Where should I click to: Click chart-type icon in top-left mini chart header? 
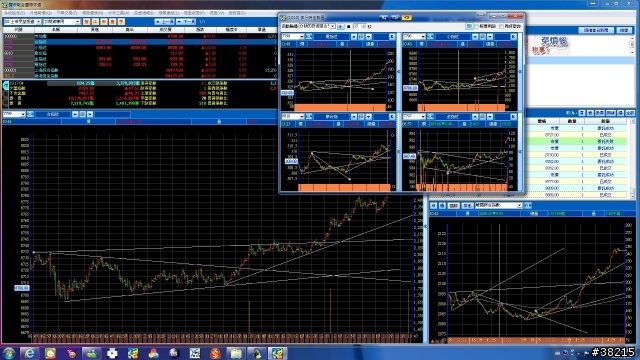[x=309, y=37]
